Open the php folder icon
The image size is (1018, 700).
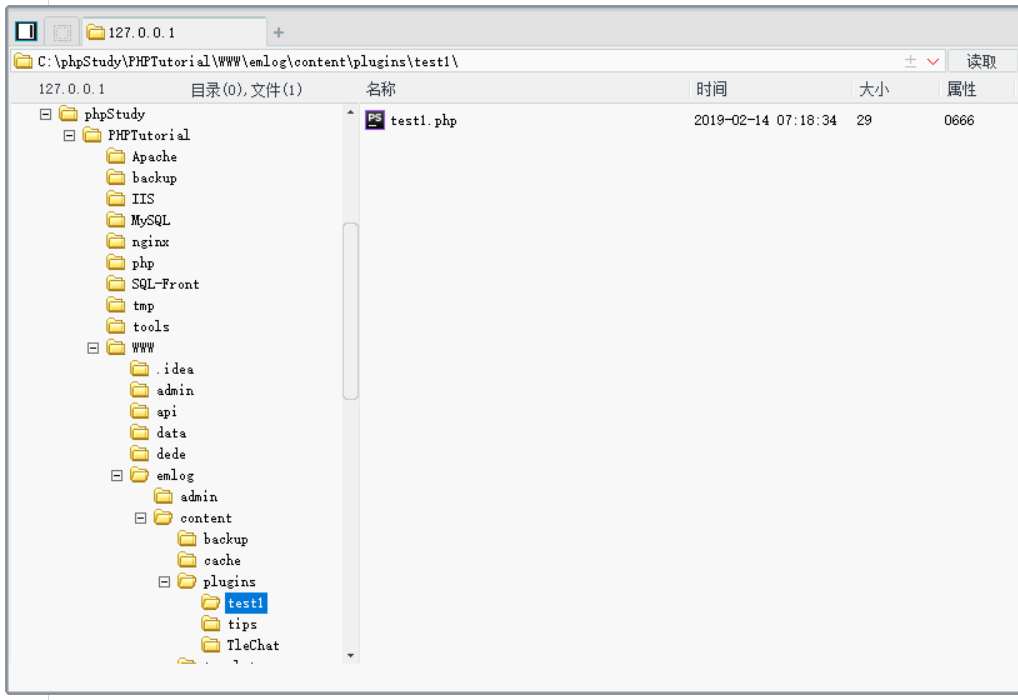click(116, 262)
